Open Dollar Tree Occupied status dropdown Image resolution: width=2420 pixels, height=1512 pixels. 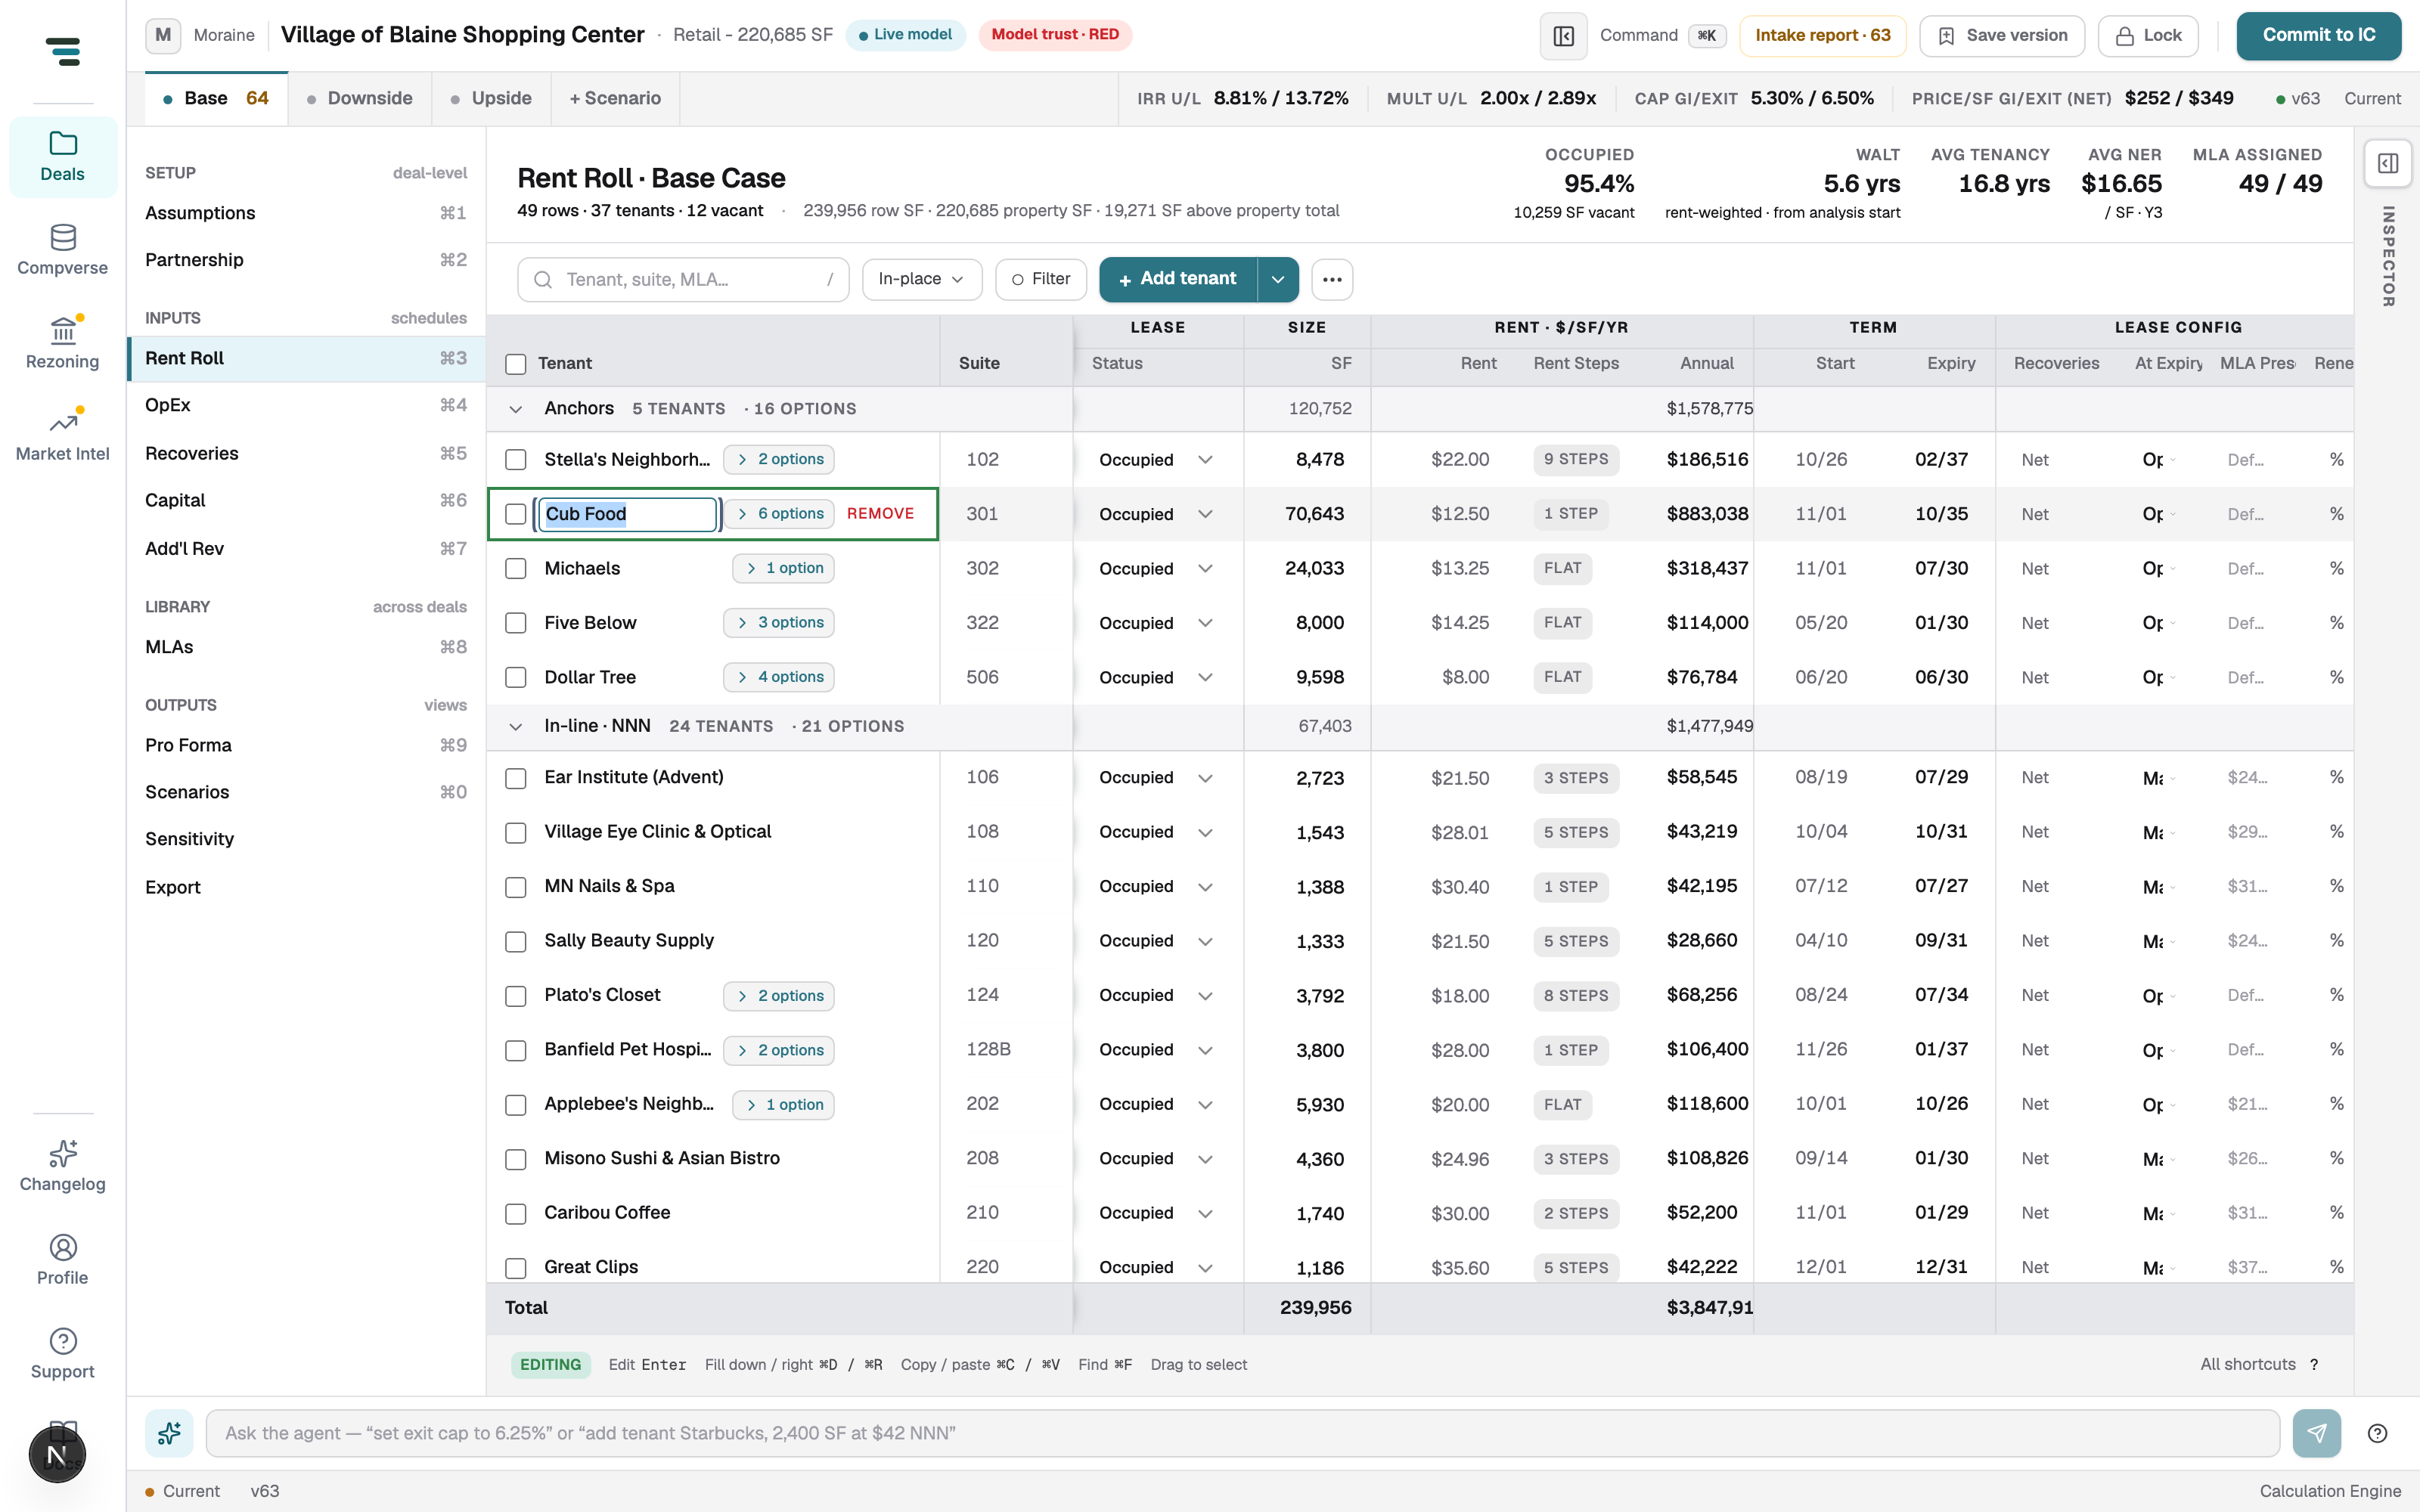coord(1205,678)
